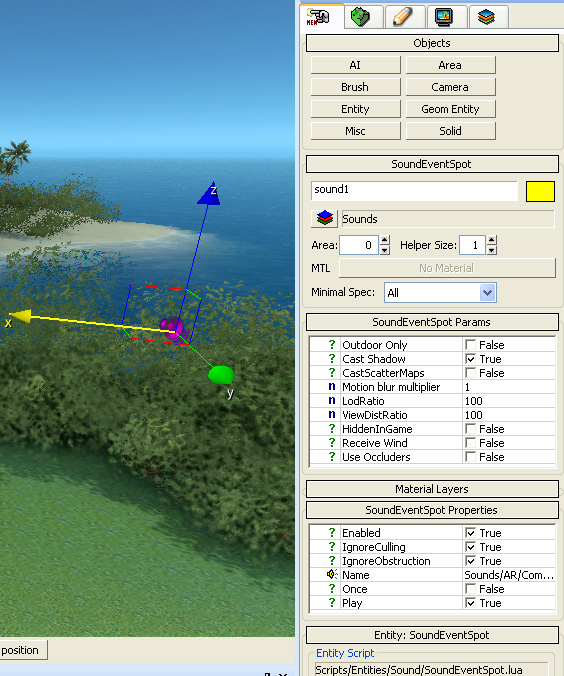Switch to the pencil modify tab
The height and width of the screenshot is (676, 564).
[x=402, y=17]
